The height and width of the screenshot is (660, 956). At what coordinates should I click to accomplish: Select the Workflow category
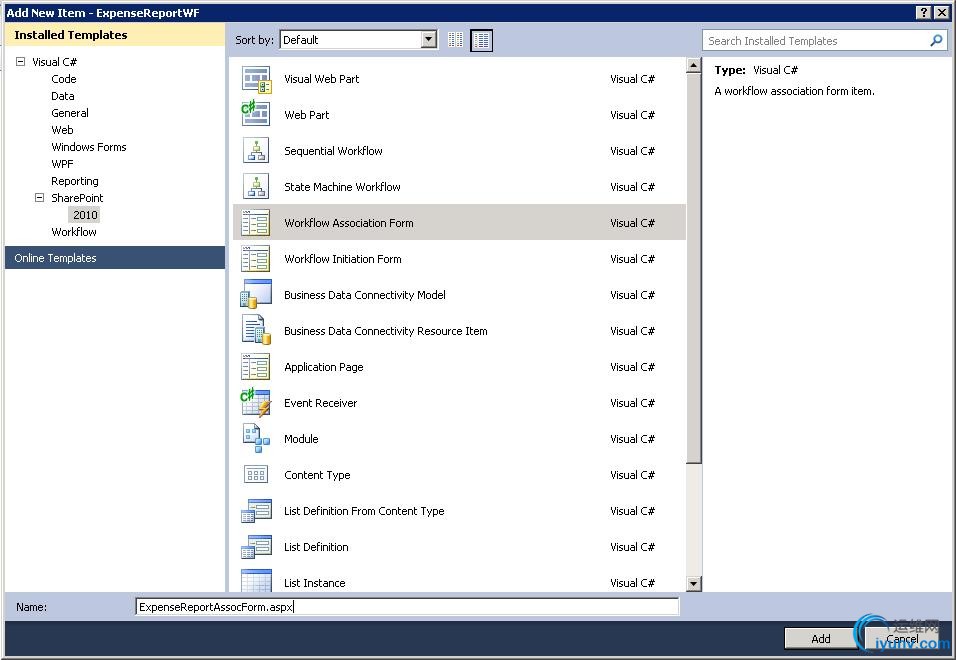pyautogui.click(x=74, y=232)
